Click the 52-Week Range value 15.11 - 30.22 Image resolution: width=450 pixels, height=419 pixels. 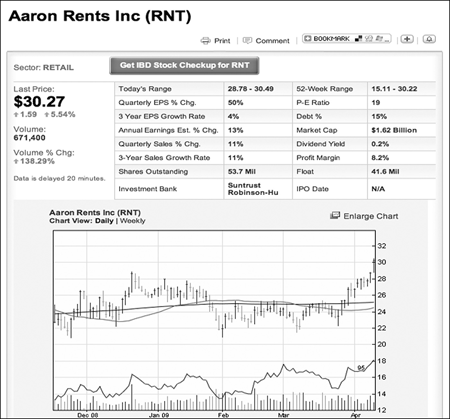pos(394,89)
